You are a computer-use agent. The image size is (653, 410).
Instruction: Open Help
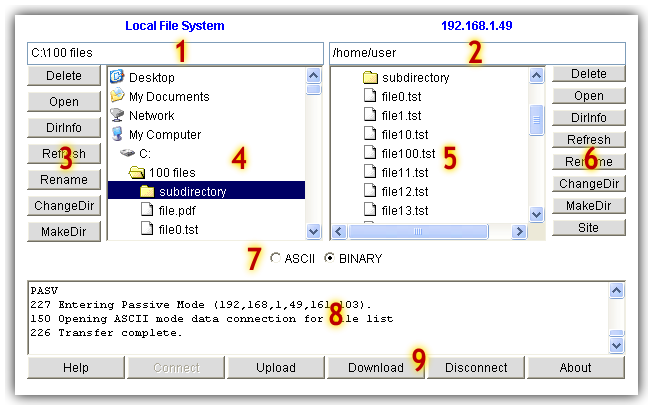point(76,368)
